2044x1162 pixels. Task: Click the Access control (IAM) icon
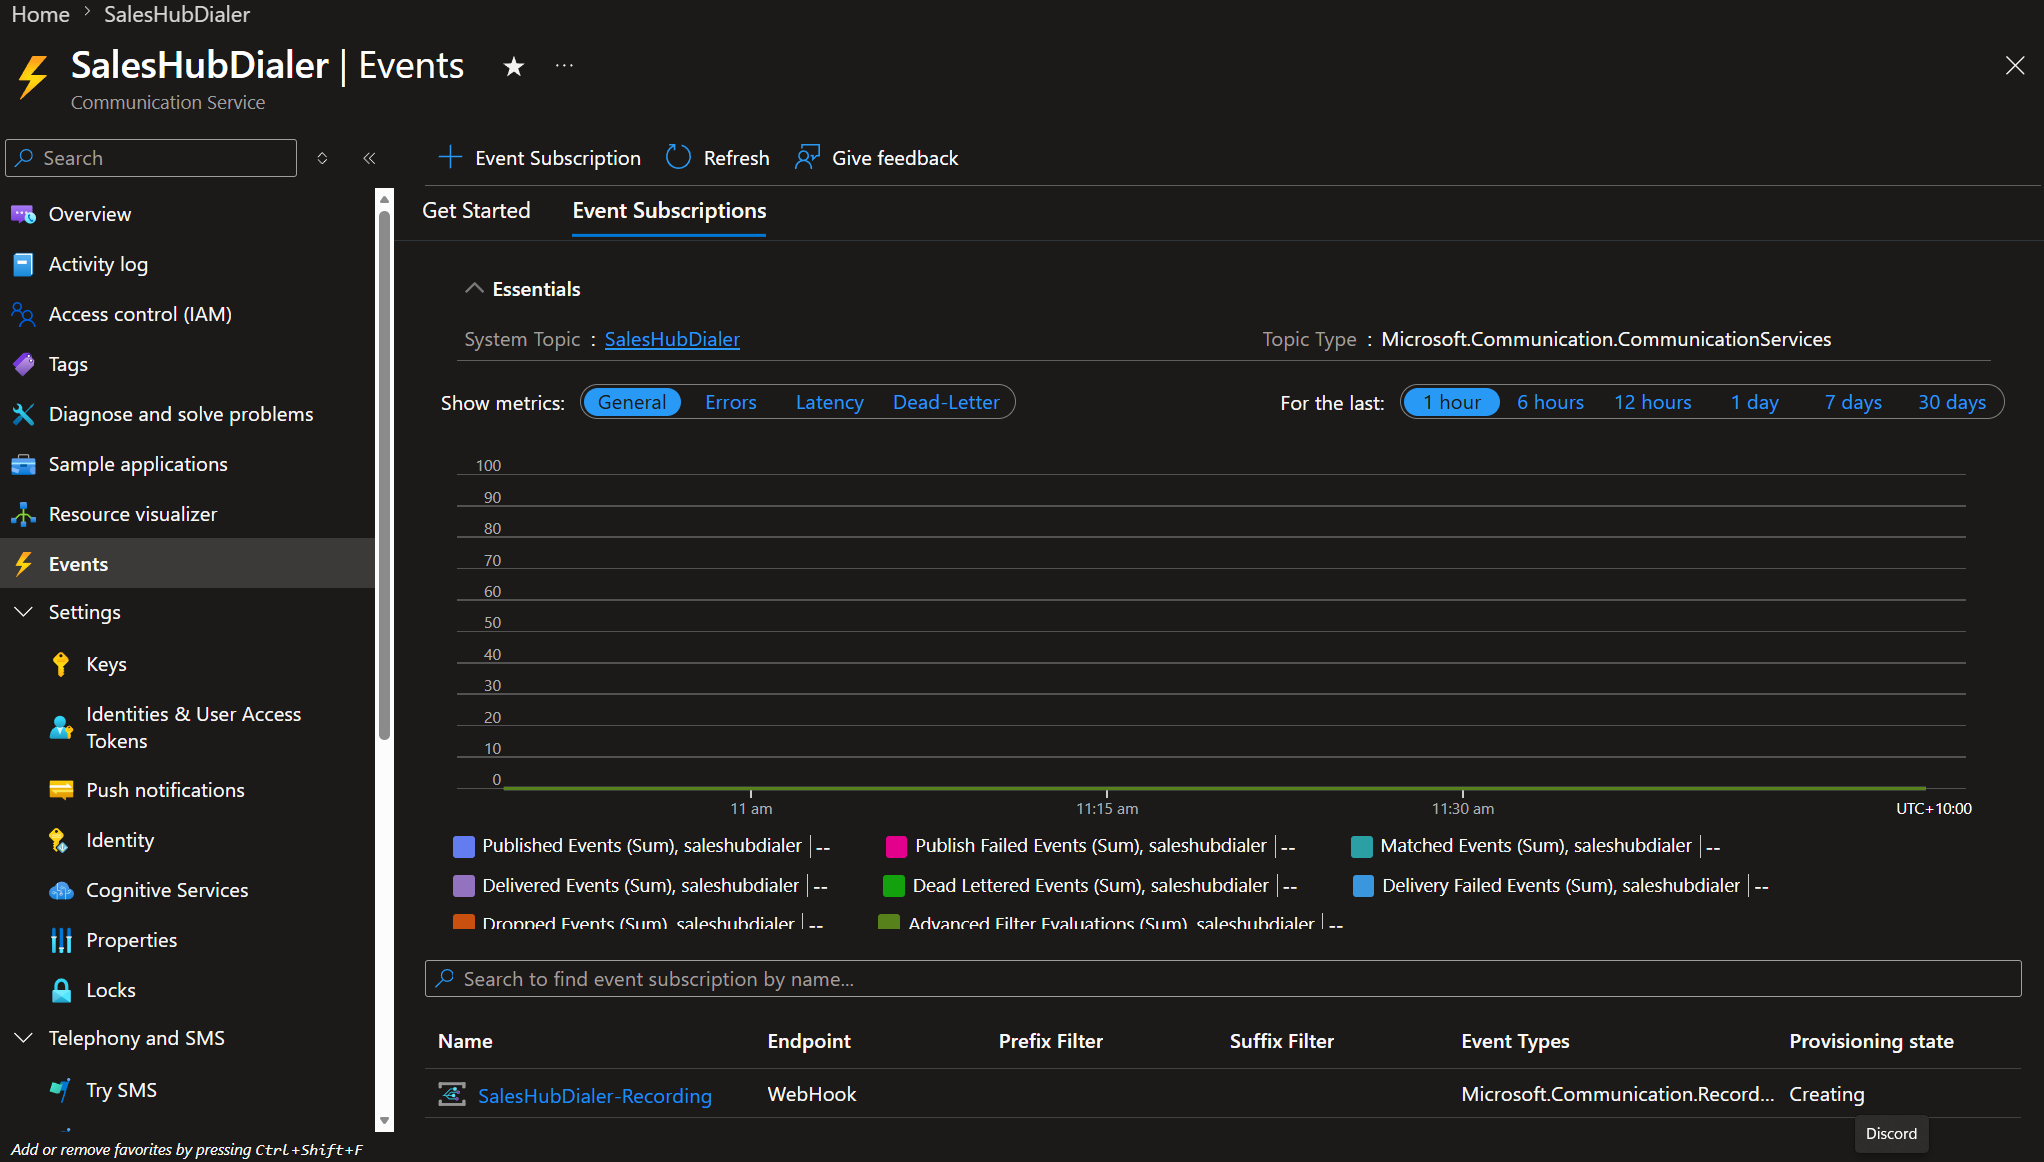[23, 314]
